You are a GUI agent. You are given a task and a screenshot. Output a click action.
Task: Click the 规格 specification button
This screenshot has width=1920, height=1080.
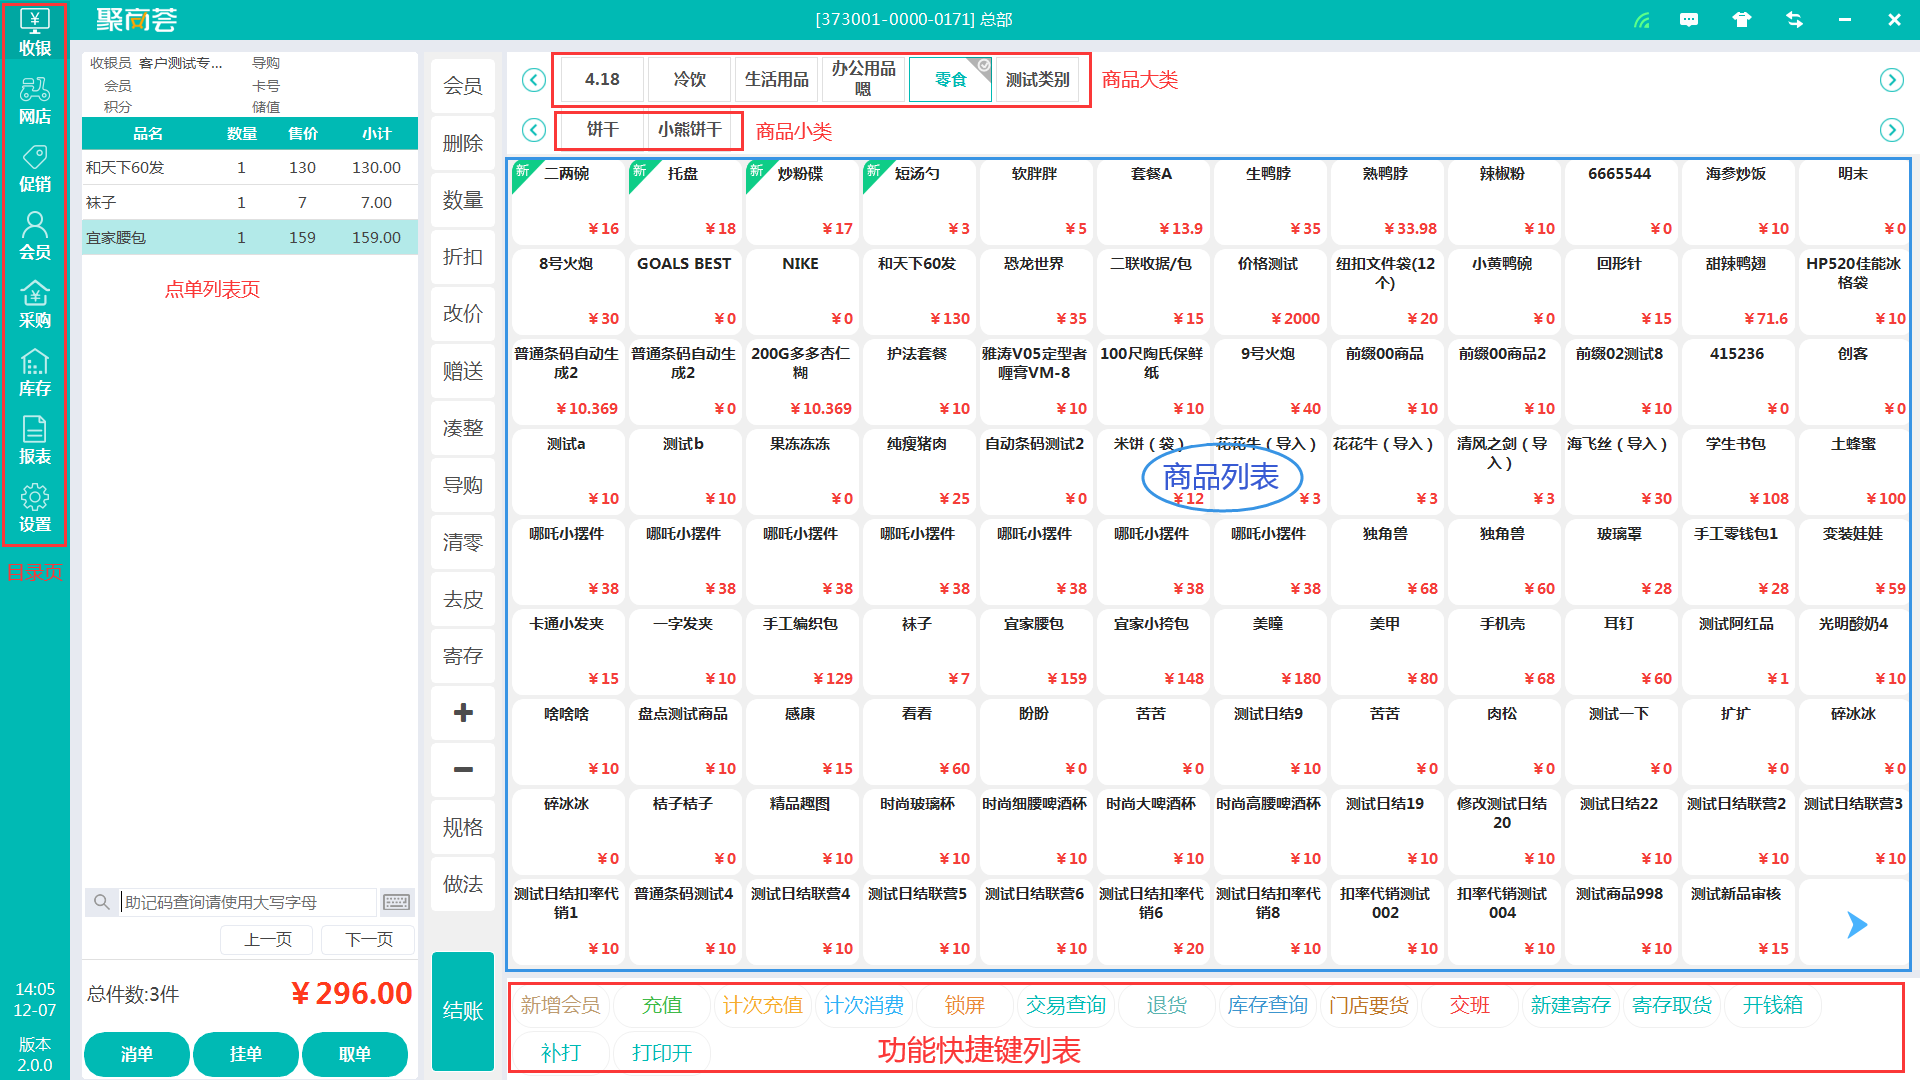[x=463, y=827]
